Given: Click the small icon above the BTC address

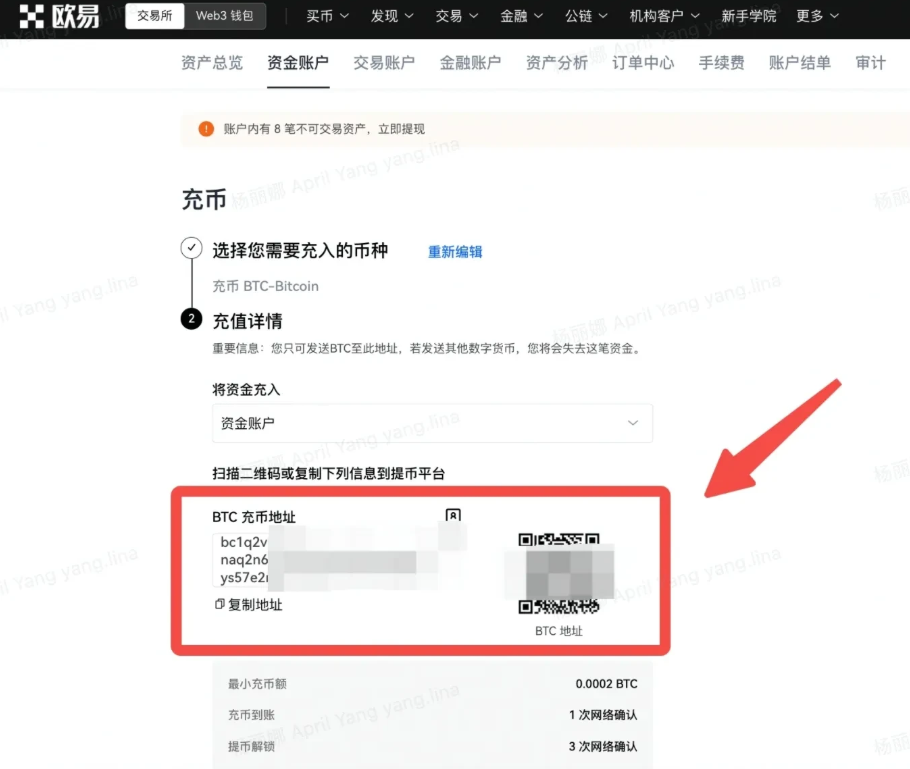Looking at the screenshot, I should pyautogui.click(x=453, y=515).
